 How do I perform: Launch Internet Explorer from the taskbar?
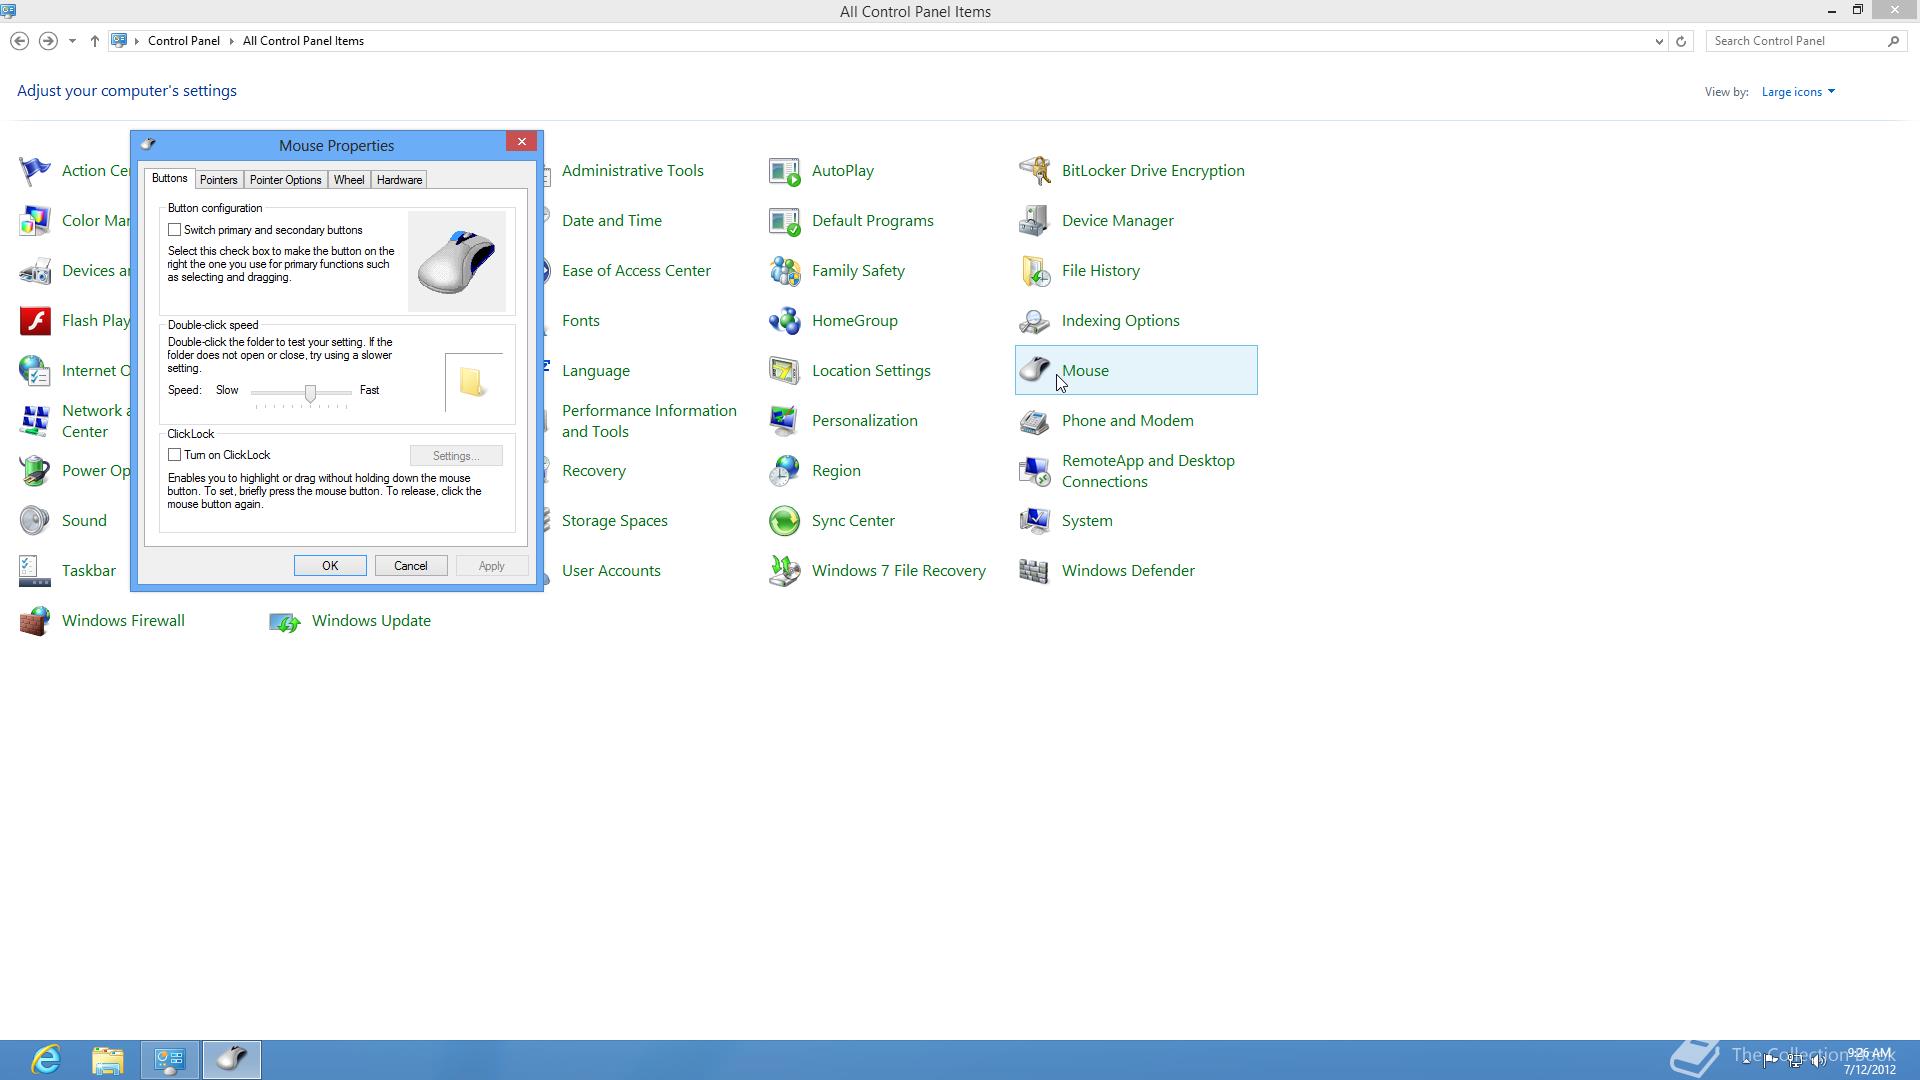pyautogui.click(x=46, y=1060)
